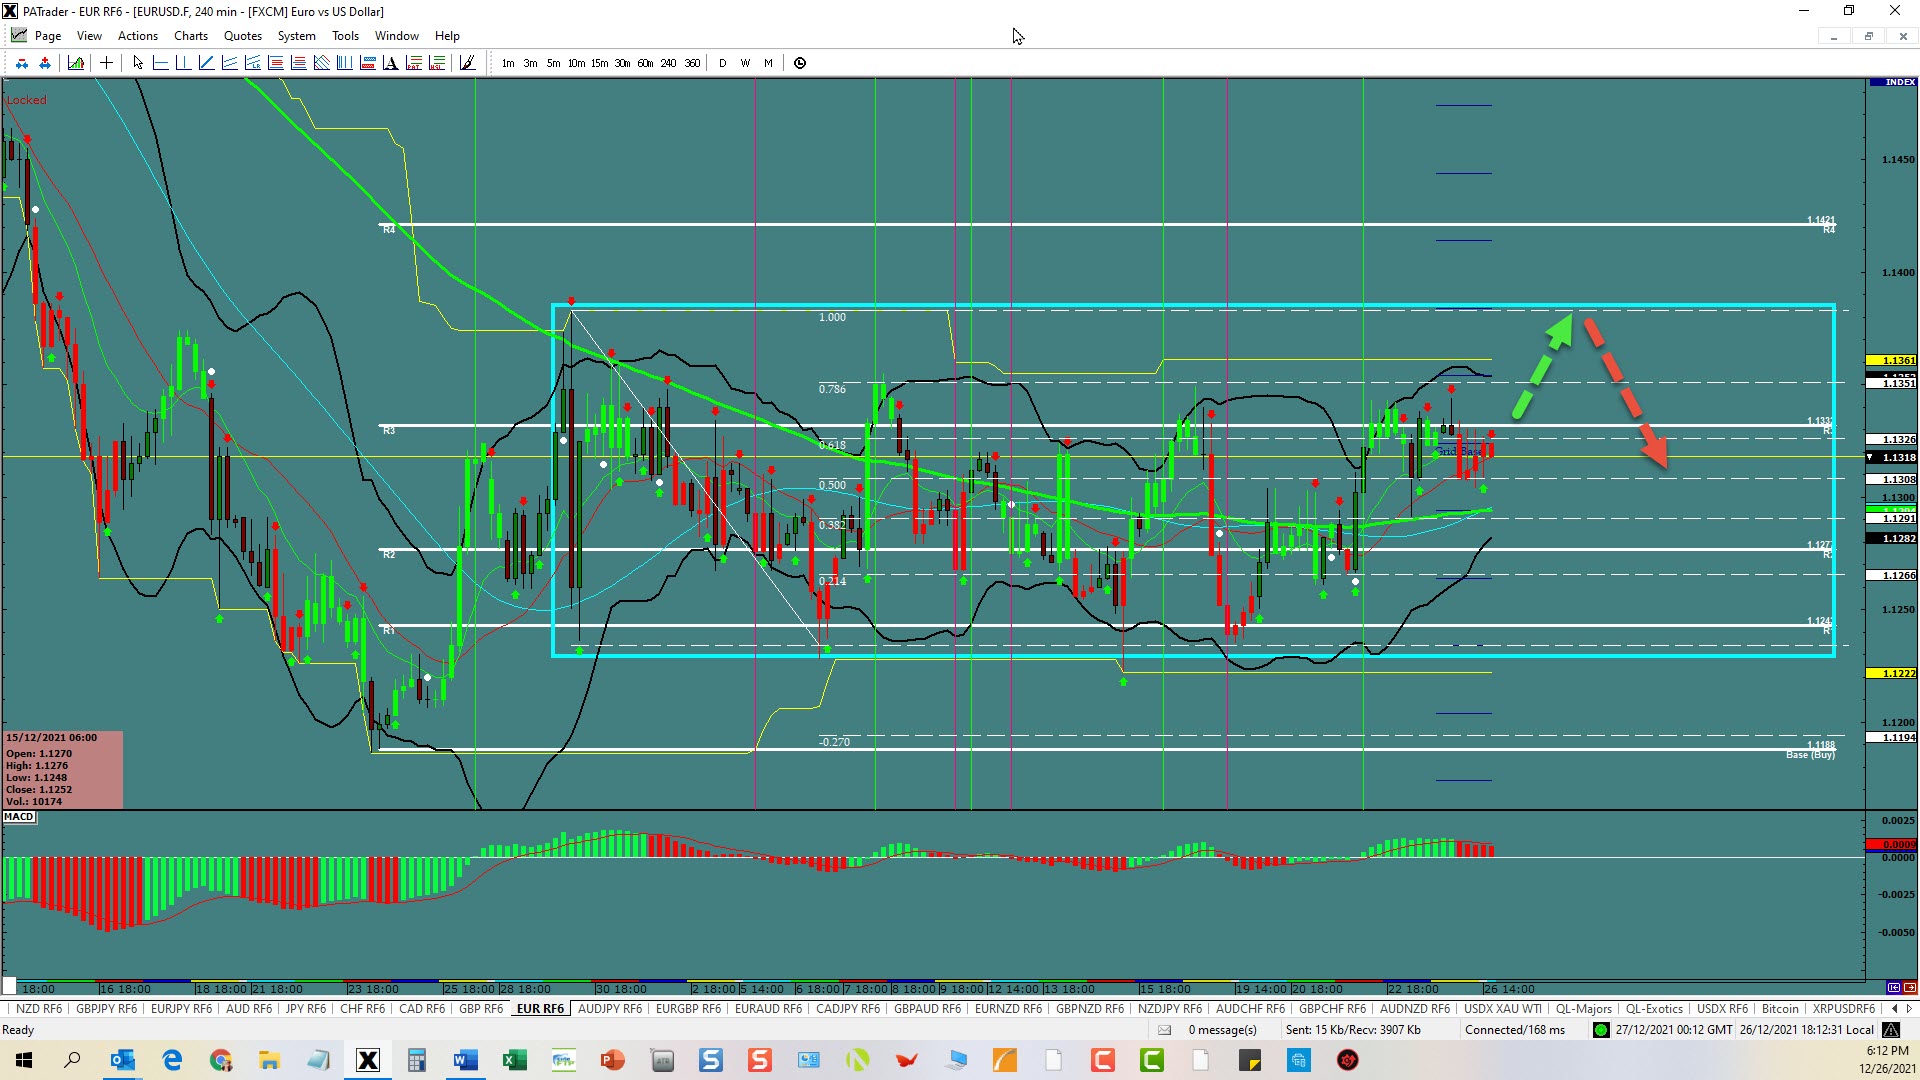Open Excel from the Windows taskbar

tap(515, 1060)
